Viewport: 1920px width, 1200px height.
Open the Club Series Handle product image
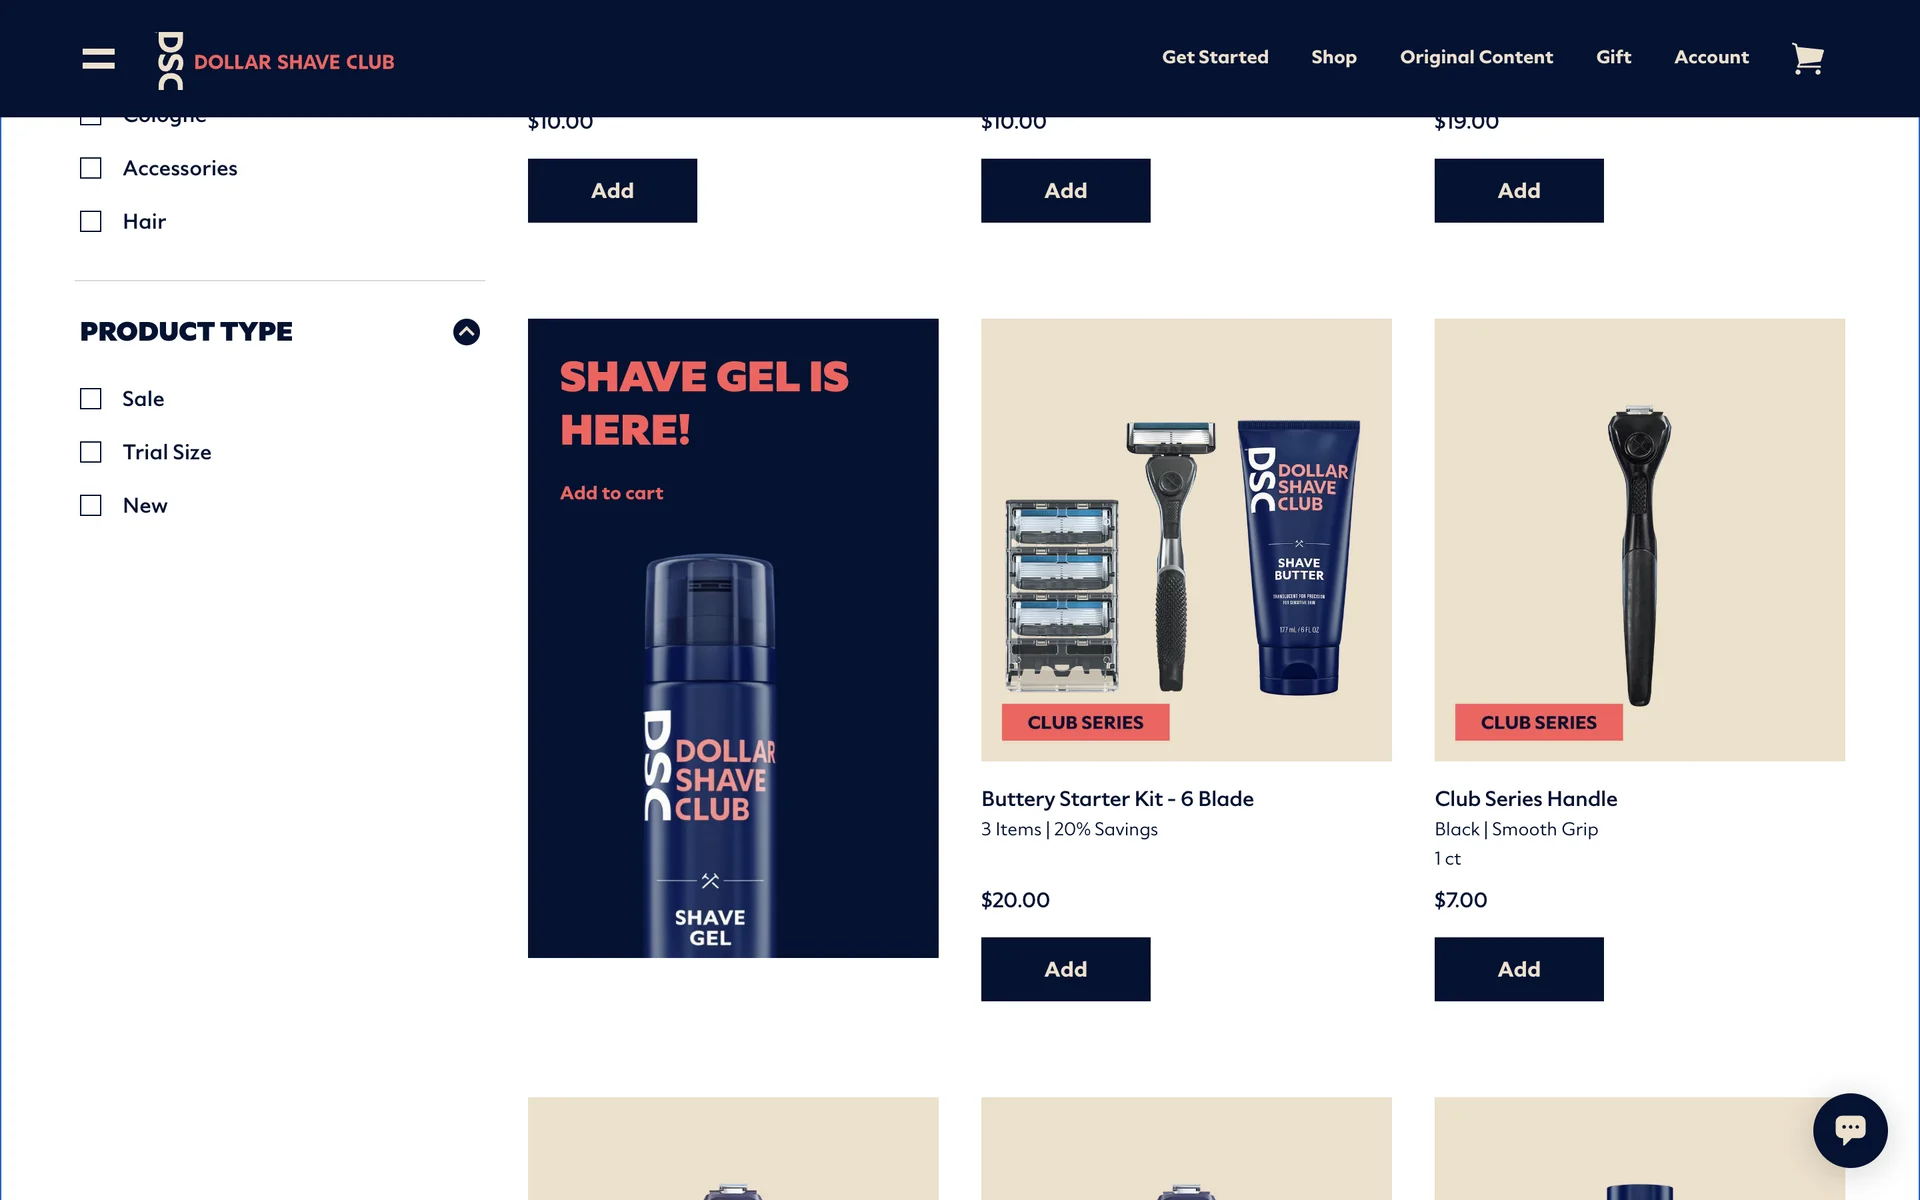point(1639,540)
